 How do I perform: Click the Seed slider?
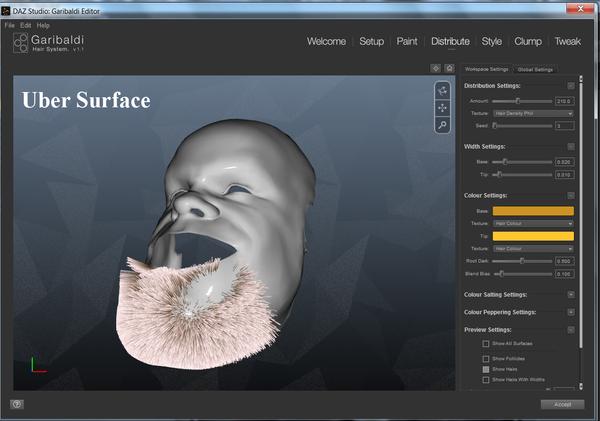[x=522, y=126]
